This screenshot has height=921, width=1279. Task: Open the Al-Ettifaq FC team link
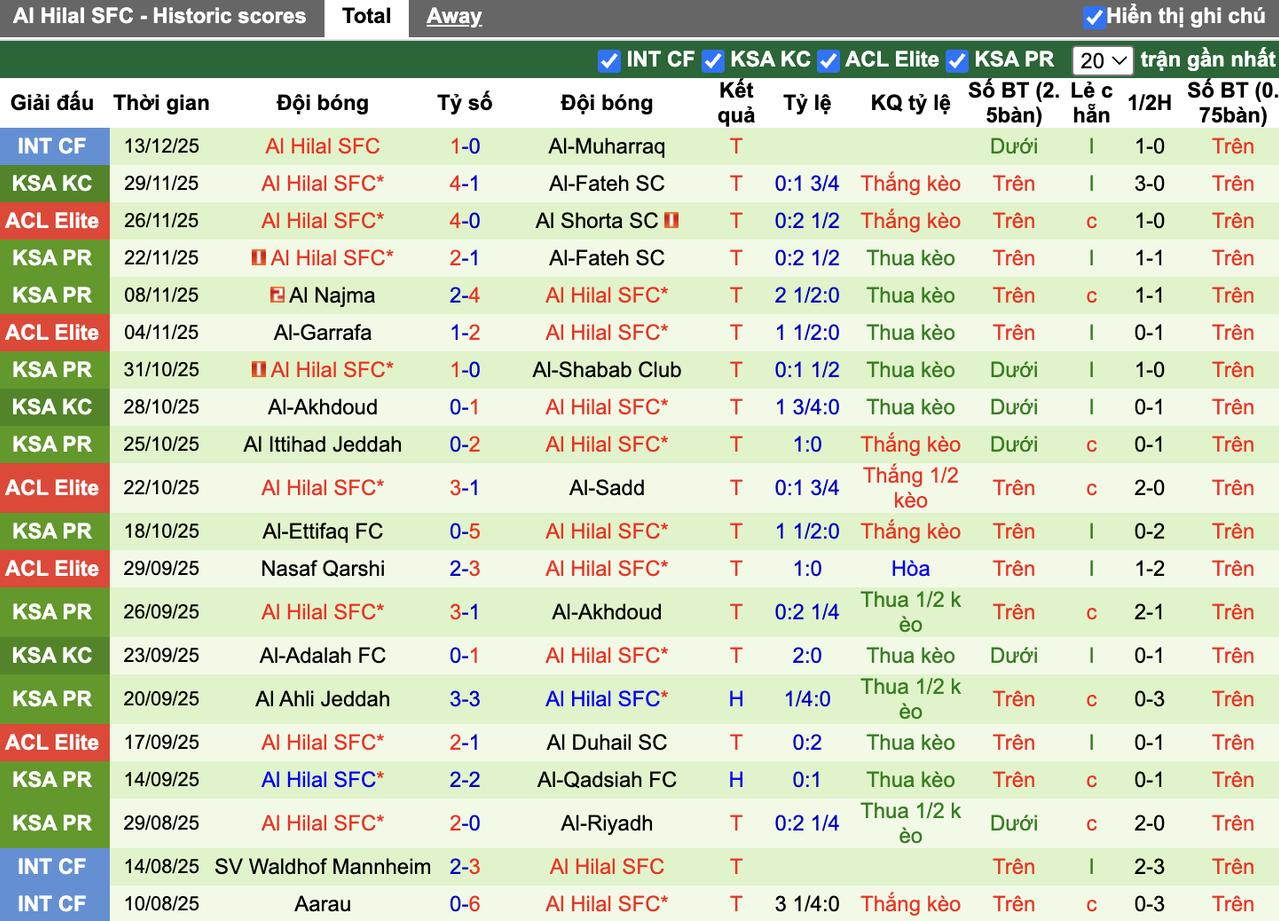point(322,531)
